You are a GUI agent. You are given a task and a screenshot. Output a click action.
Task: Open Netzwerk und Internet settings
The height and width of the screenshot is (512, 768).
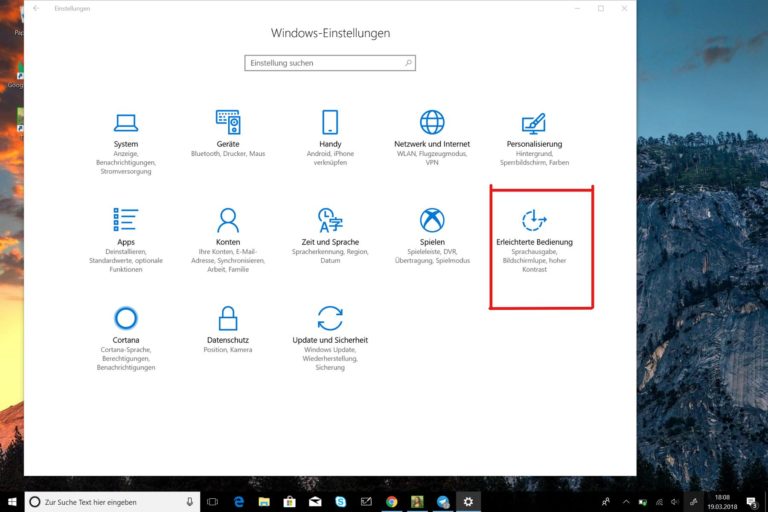[432, 138]
